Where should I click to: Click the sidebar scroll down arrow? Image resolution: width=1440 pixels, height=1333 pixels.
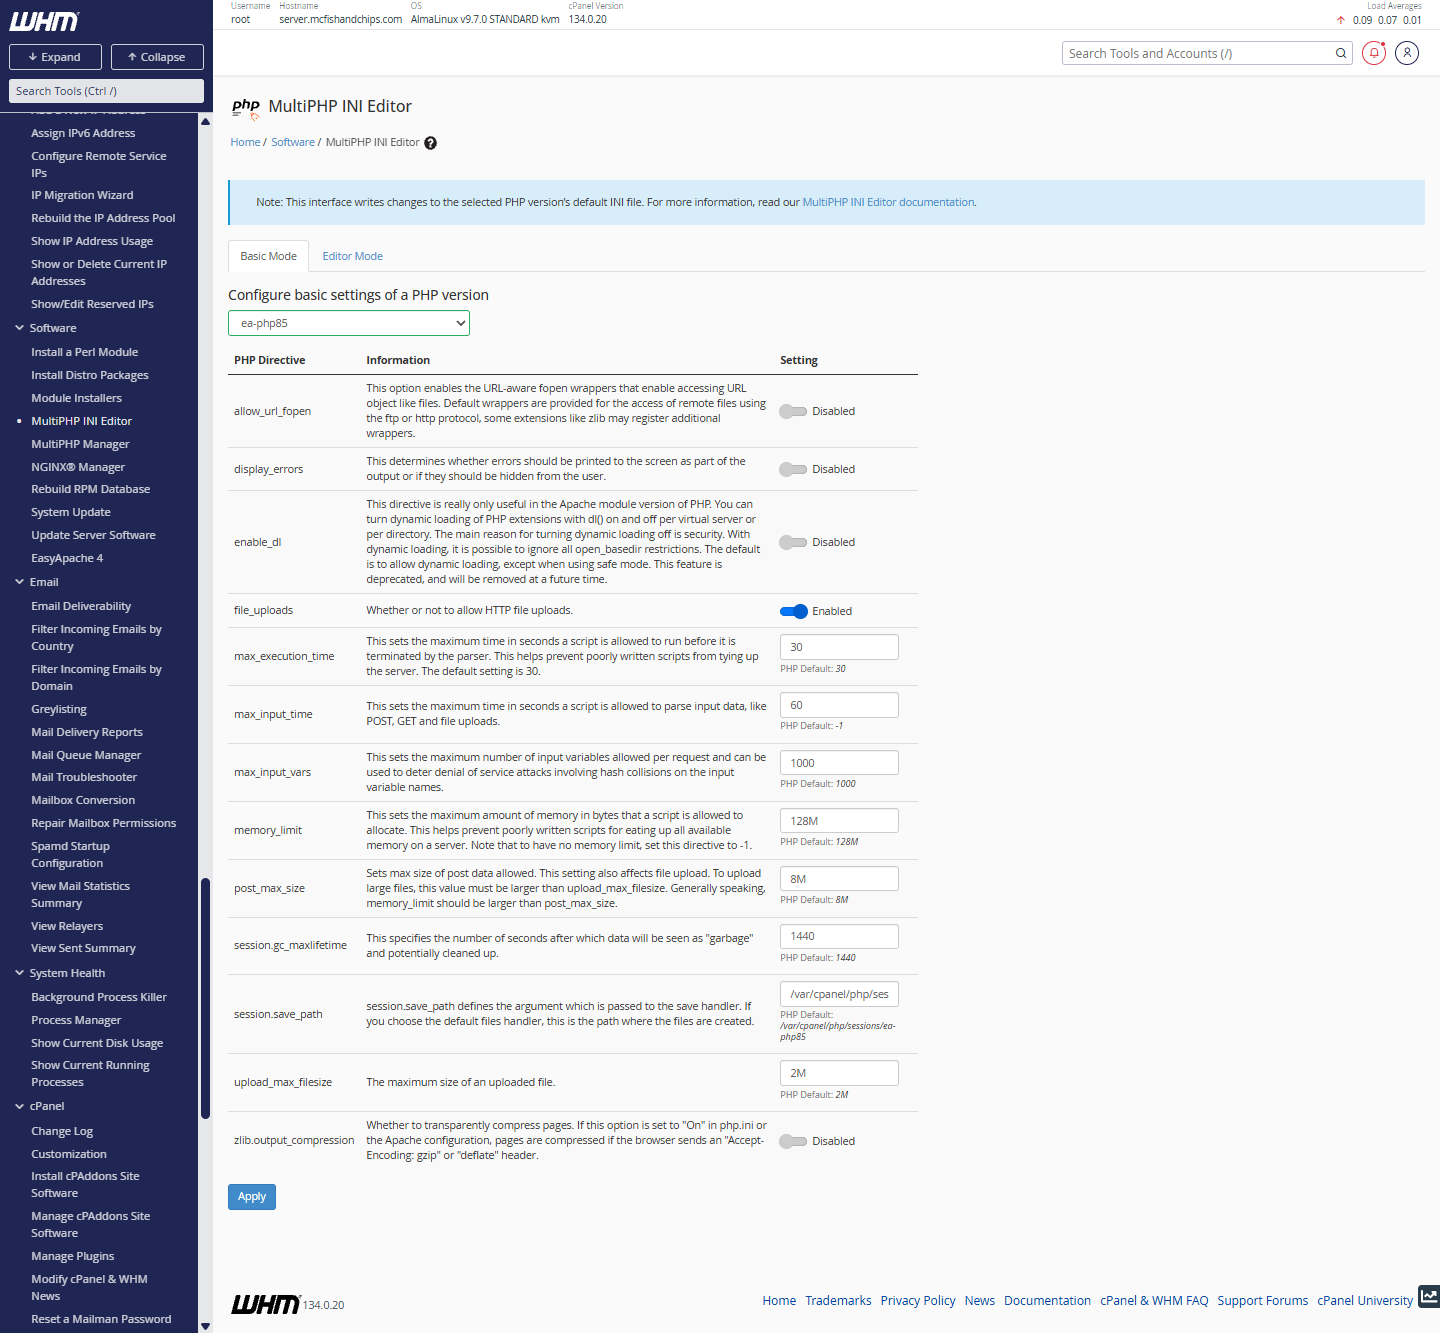(205, 1326)
